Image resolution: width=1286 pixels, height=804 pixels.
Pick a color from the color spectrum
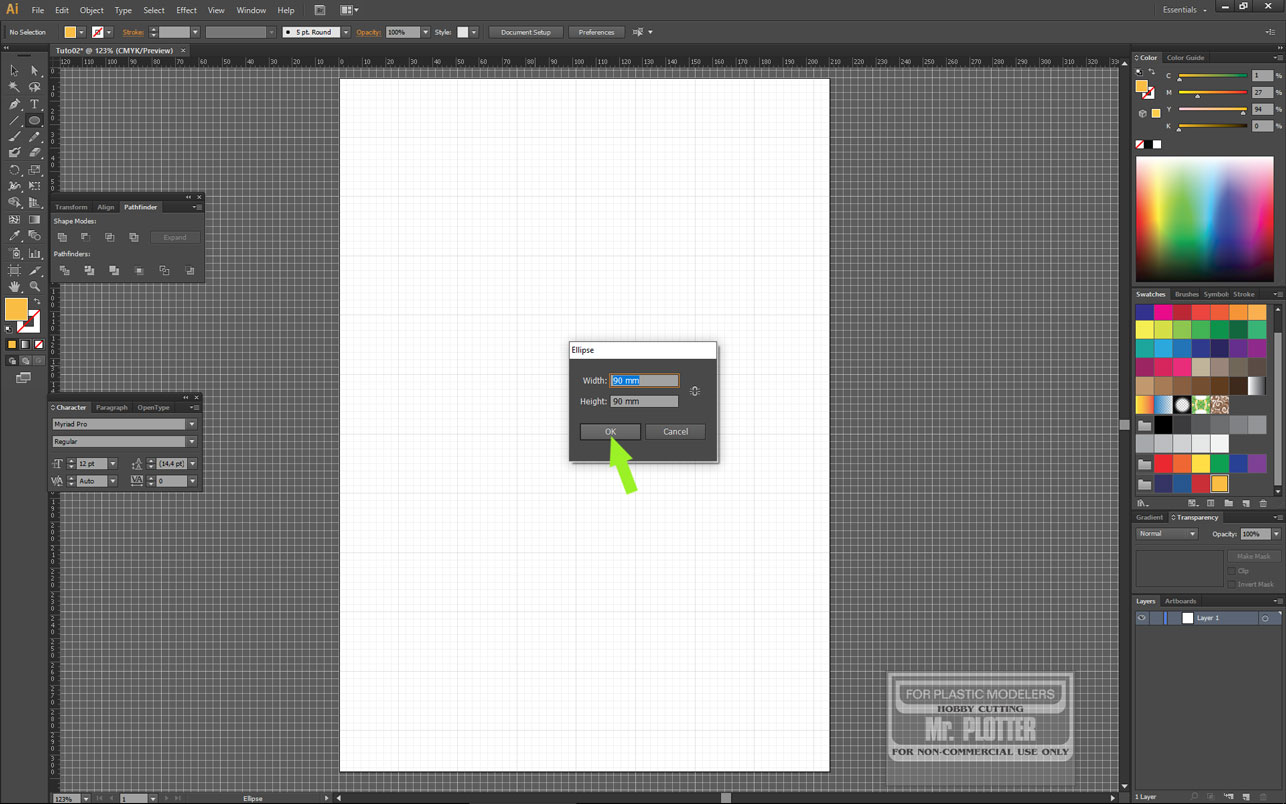[1204, 219]
